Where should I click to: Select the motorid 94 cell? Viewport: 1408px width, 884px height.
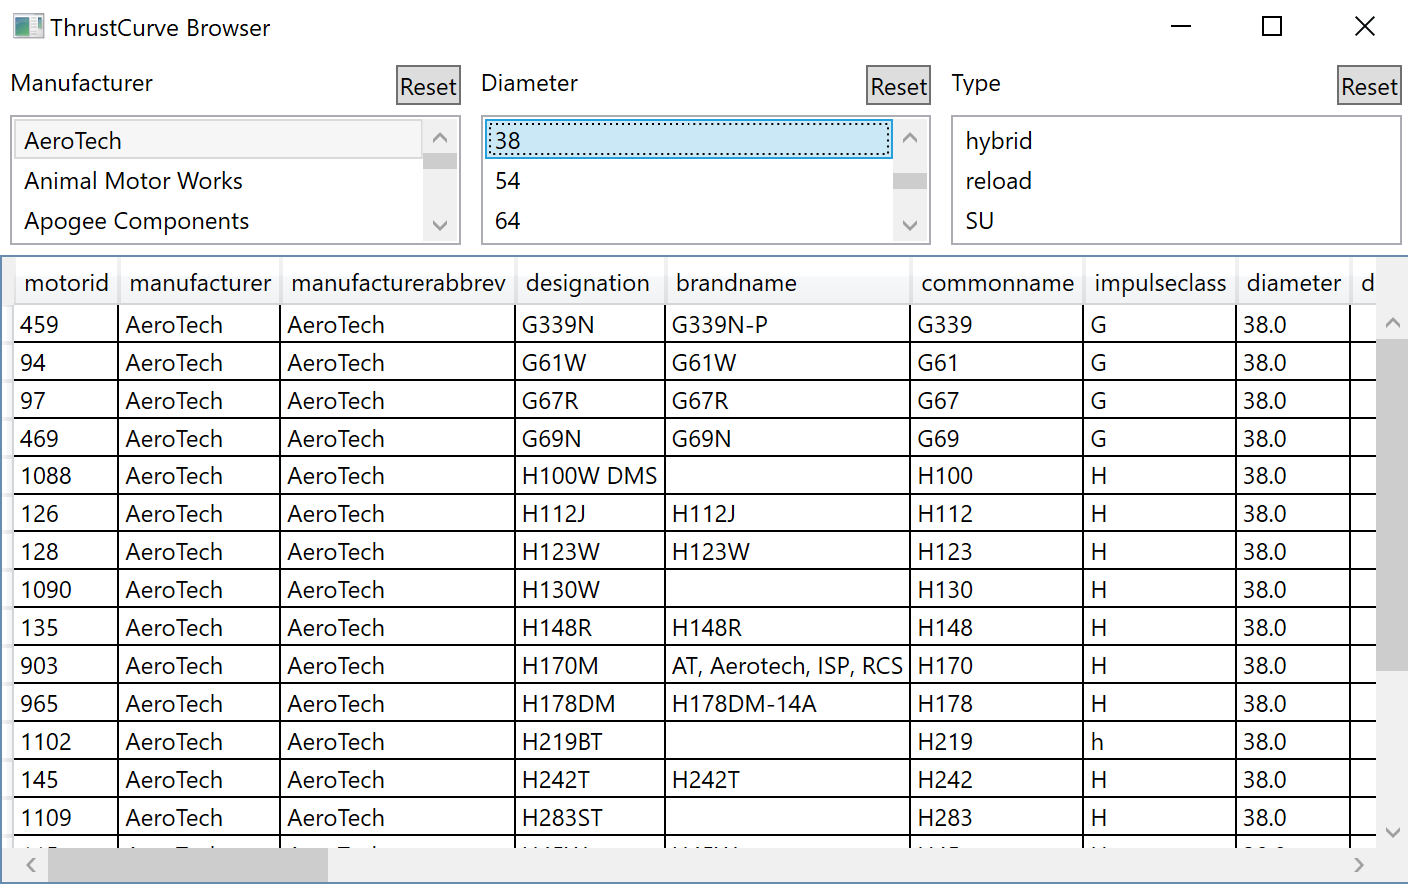pos(66,362)
